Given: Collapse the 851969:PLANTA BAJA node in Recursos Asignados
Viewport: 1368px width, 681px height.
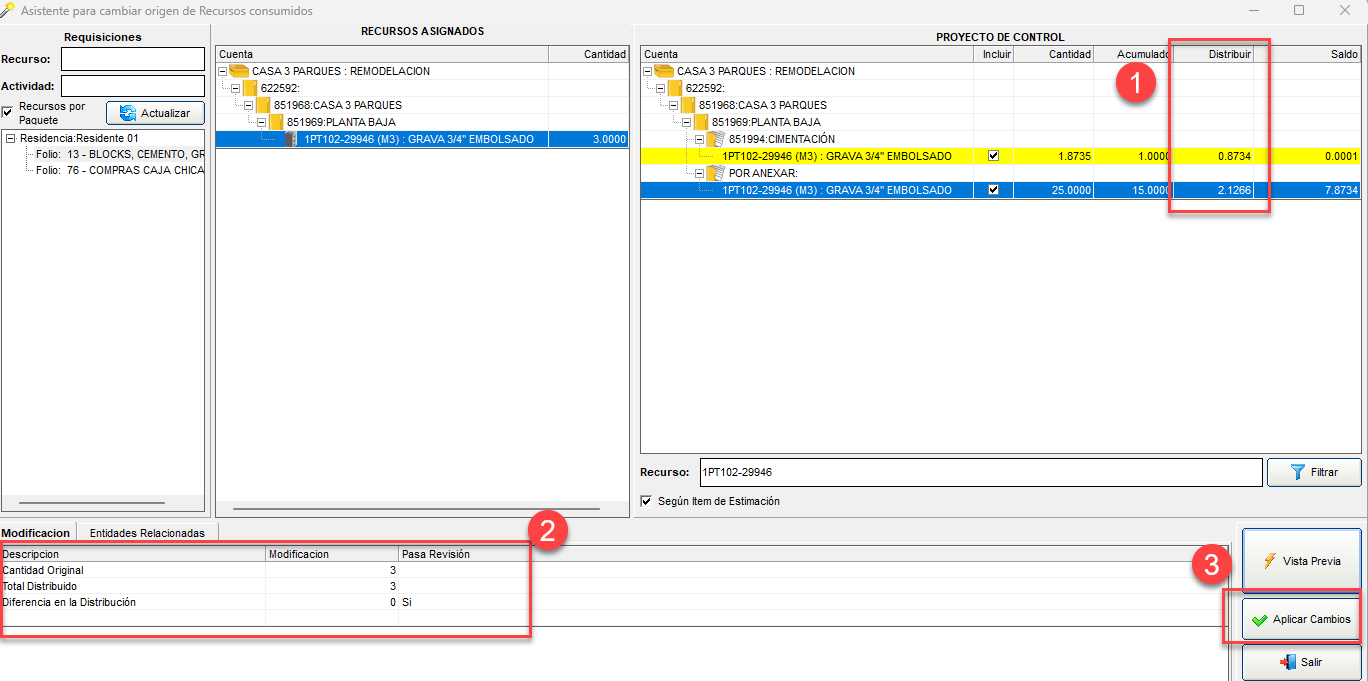Looking at the screenshot, I should tap(261, 122).
